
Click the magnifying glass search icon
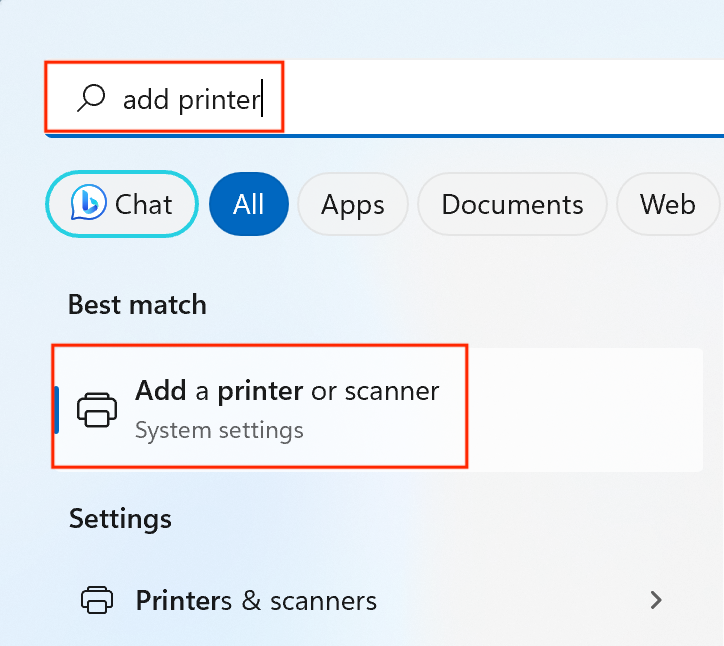[91, 98]
